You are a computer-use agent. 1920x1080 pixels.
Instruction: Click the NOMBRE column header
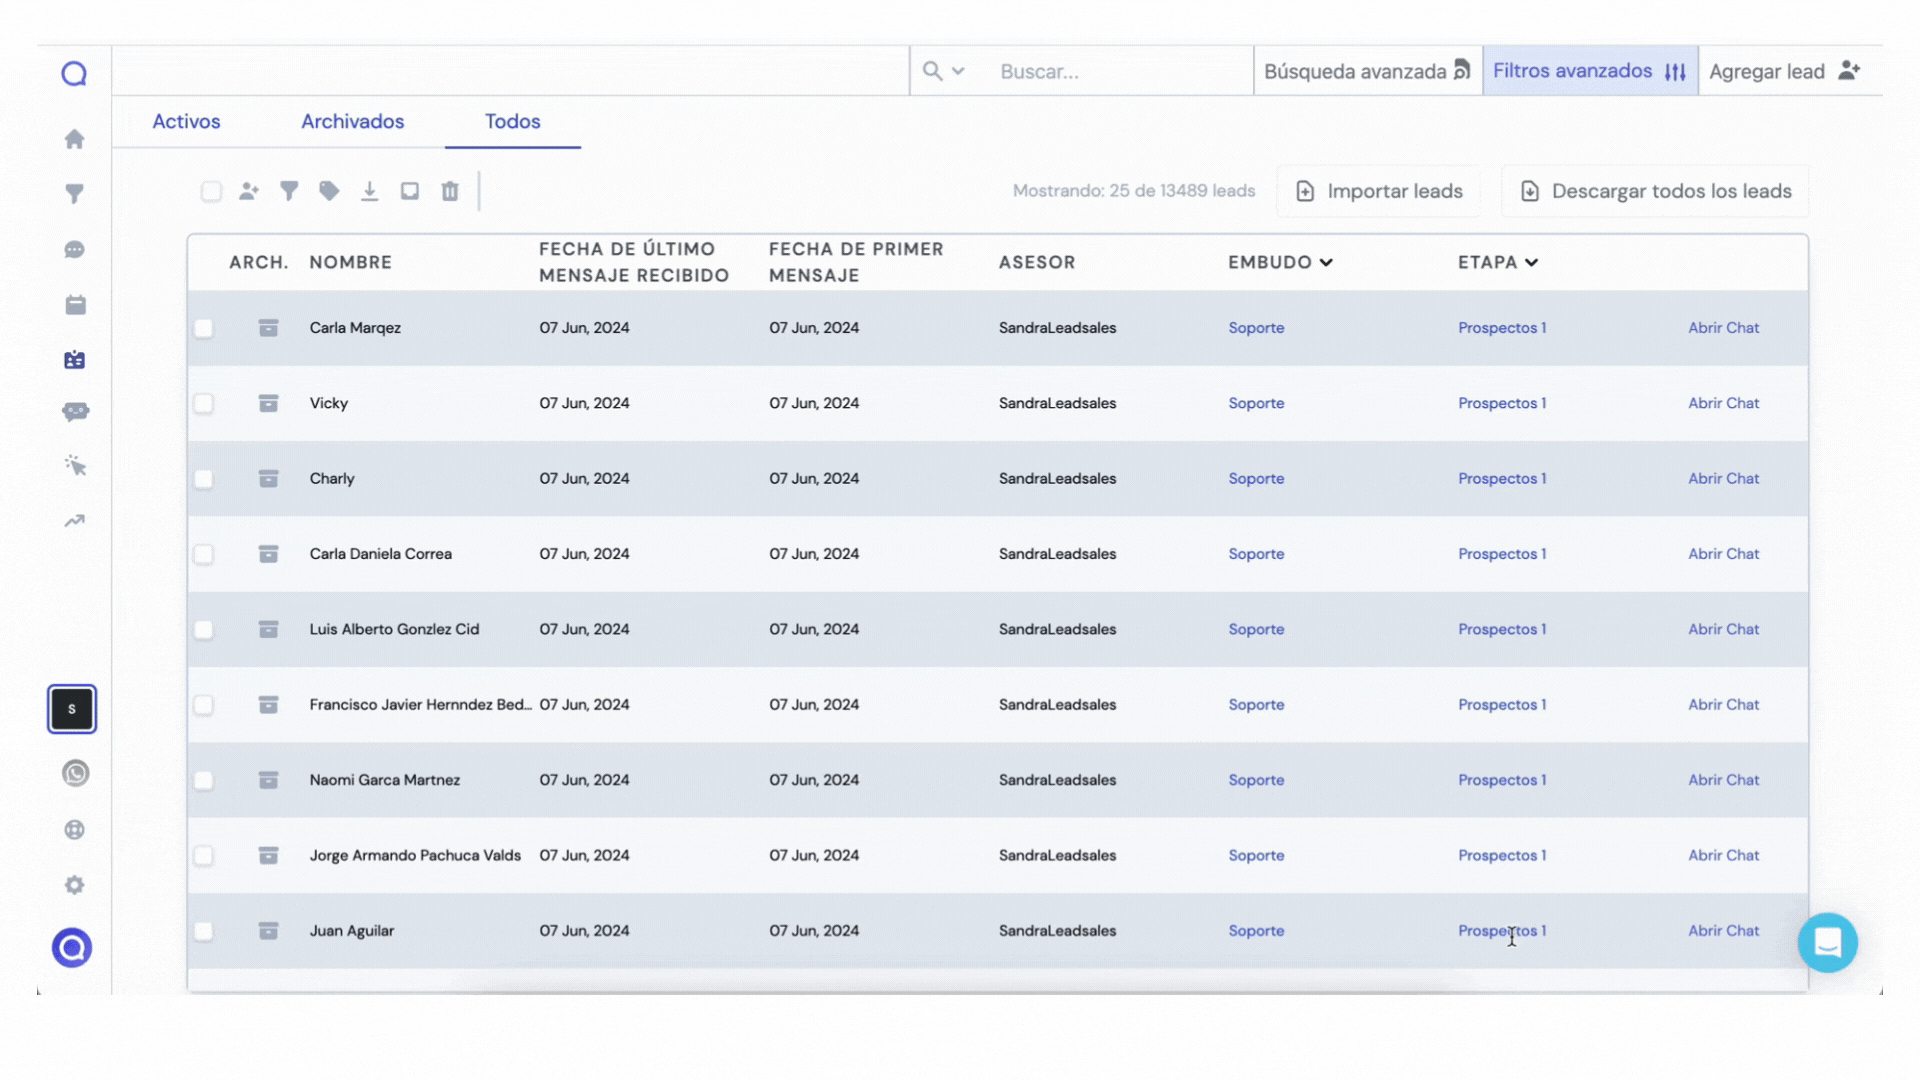click(x=350, y=262)
